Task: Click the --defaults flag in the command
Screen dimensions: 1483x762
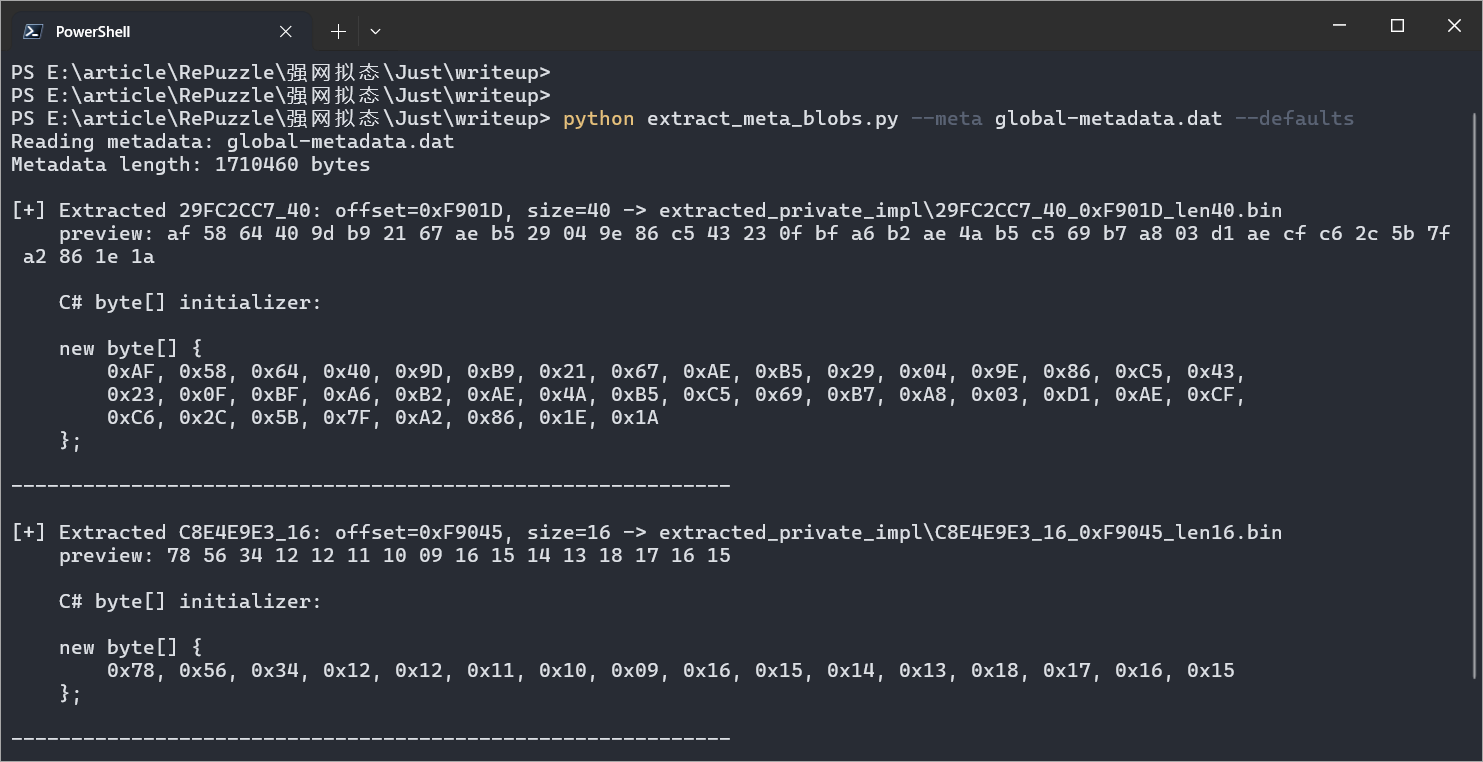Action: click(x=1294, y=118)
